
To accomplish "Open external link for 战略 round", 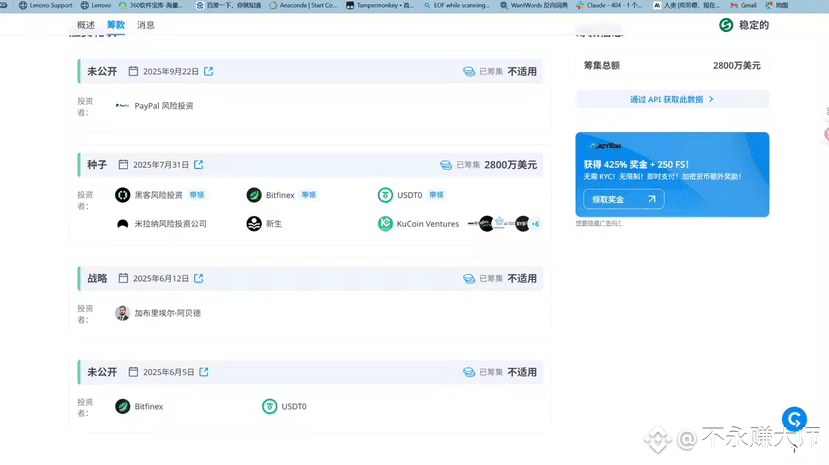I will pos(199,278).
